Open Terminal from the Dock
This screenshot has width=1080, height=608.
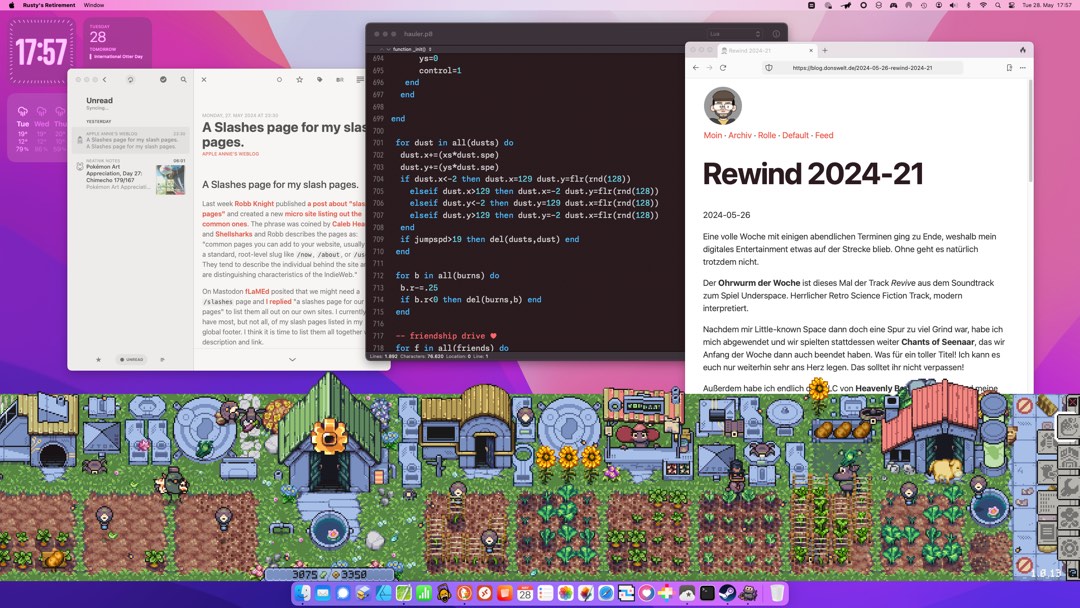(707, 593)
